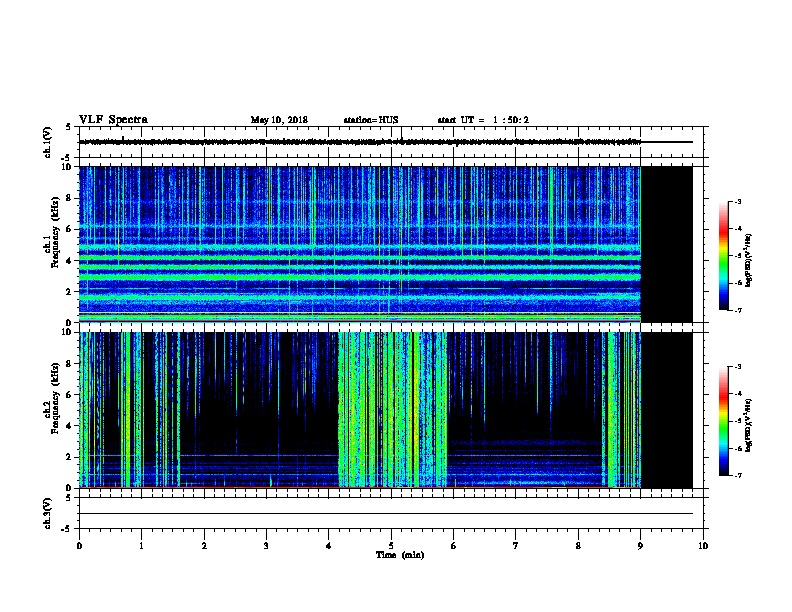Click the "-7" label on ch.2 colorbar

click(737, 475)
